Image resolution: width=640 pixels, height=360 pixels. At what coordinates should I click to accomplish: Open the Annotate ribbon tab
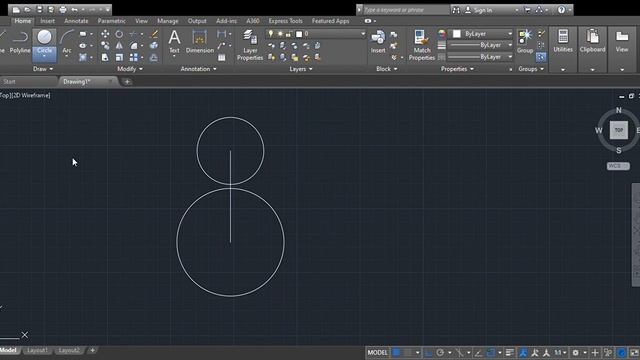pos(76,21)
